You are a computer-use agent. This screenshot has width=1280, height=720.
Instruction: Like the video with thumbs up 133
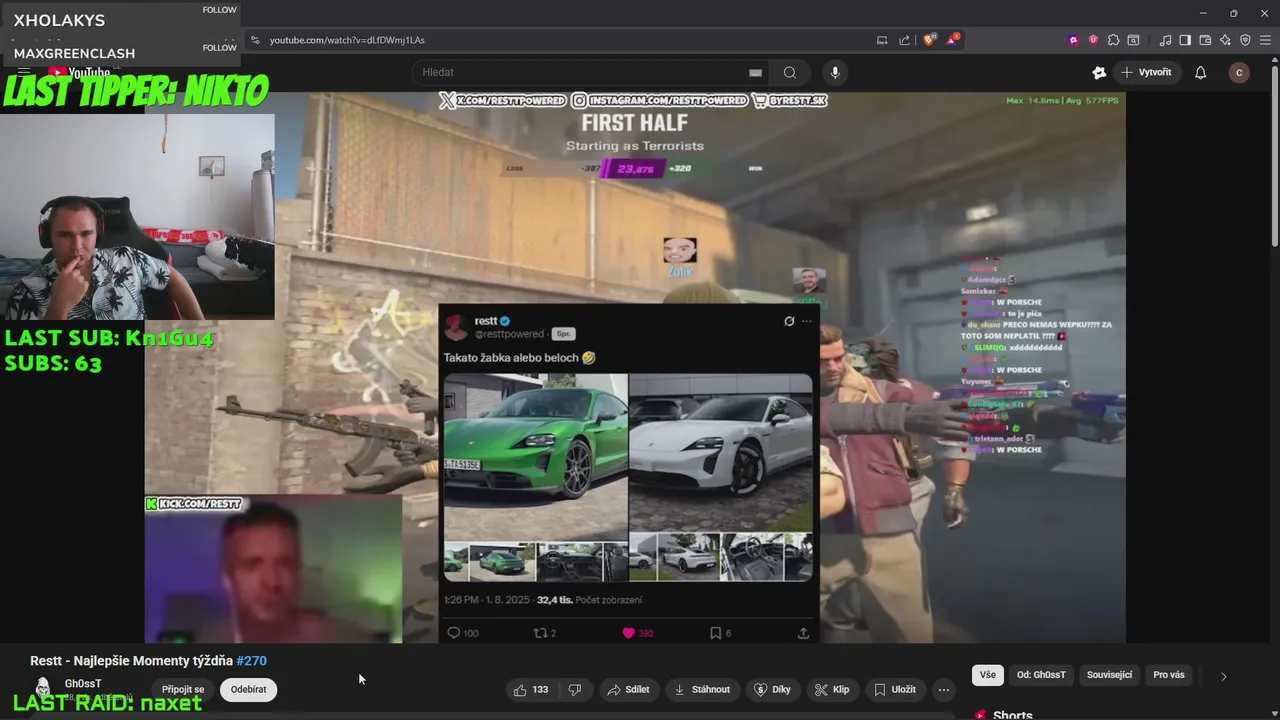pyautogui.click(x=531, y=689)
